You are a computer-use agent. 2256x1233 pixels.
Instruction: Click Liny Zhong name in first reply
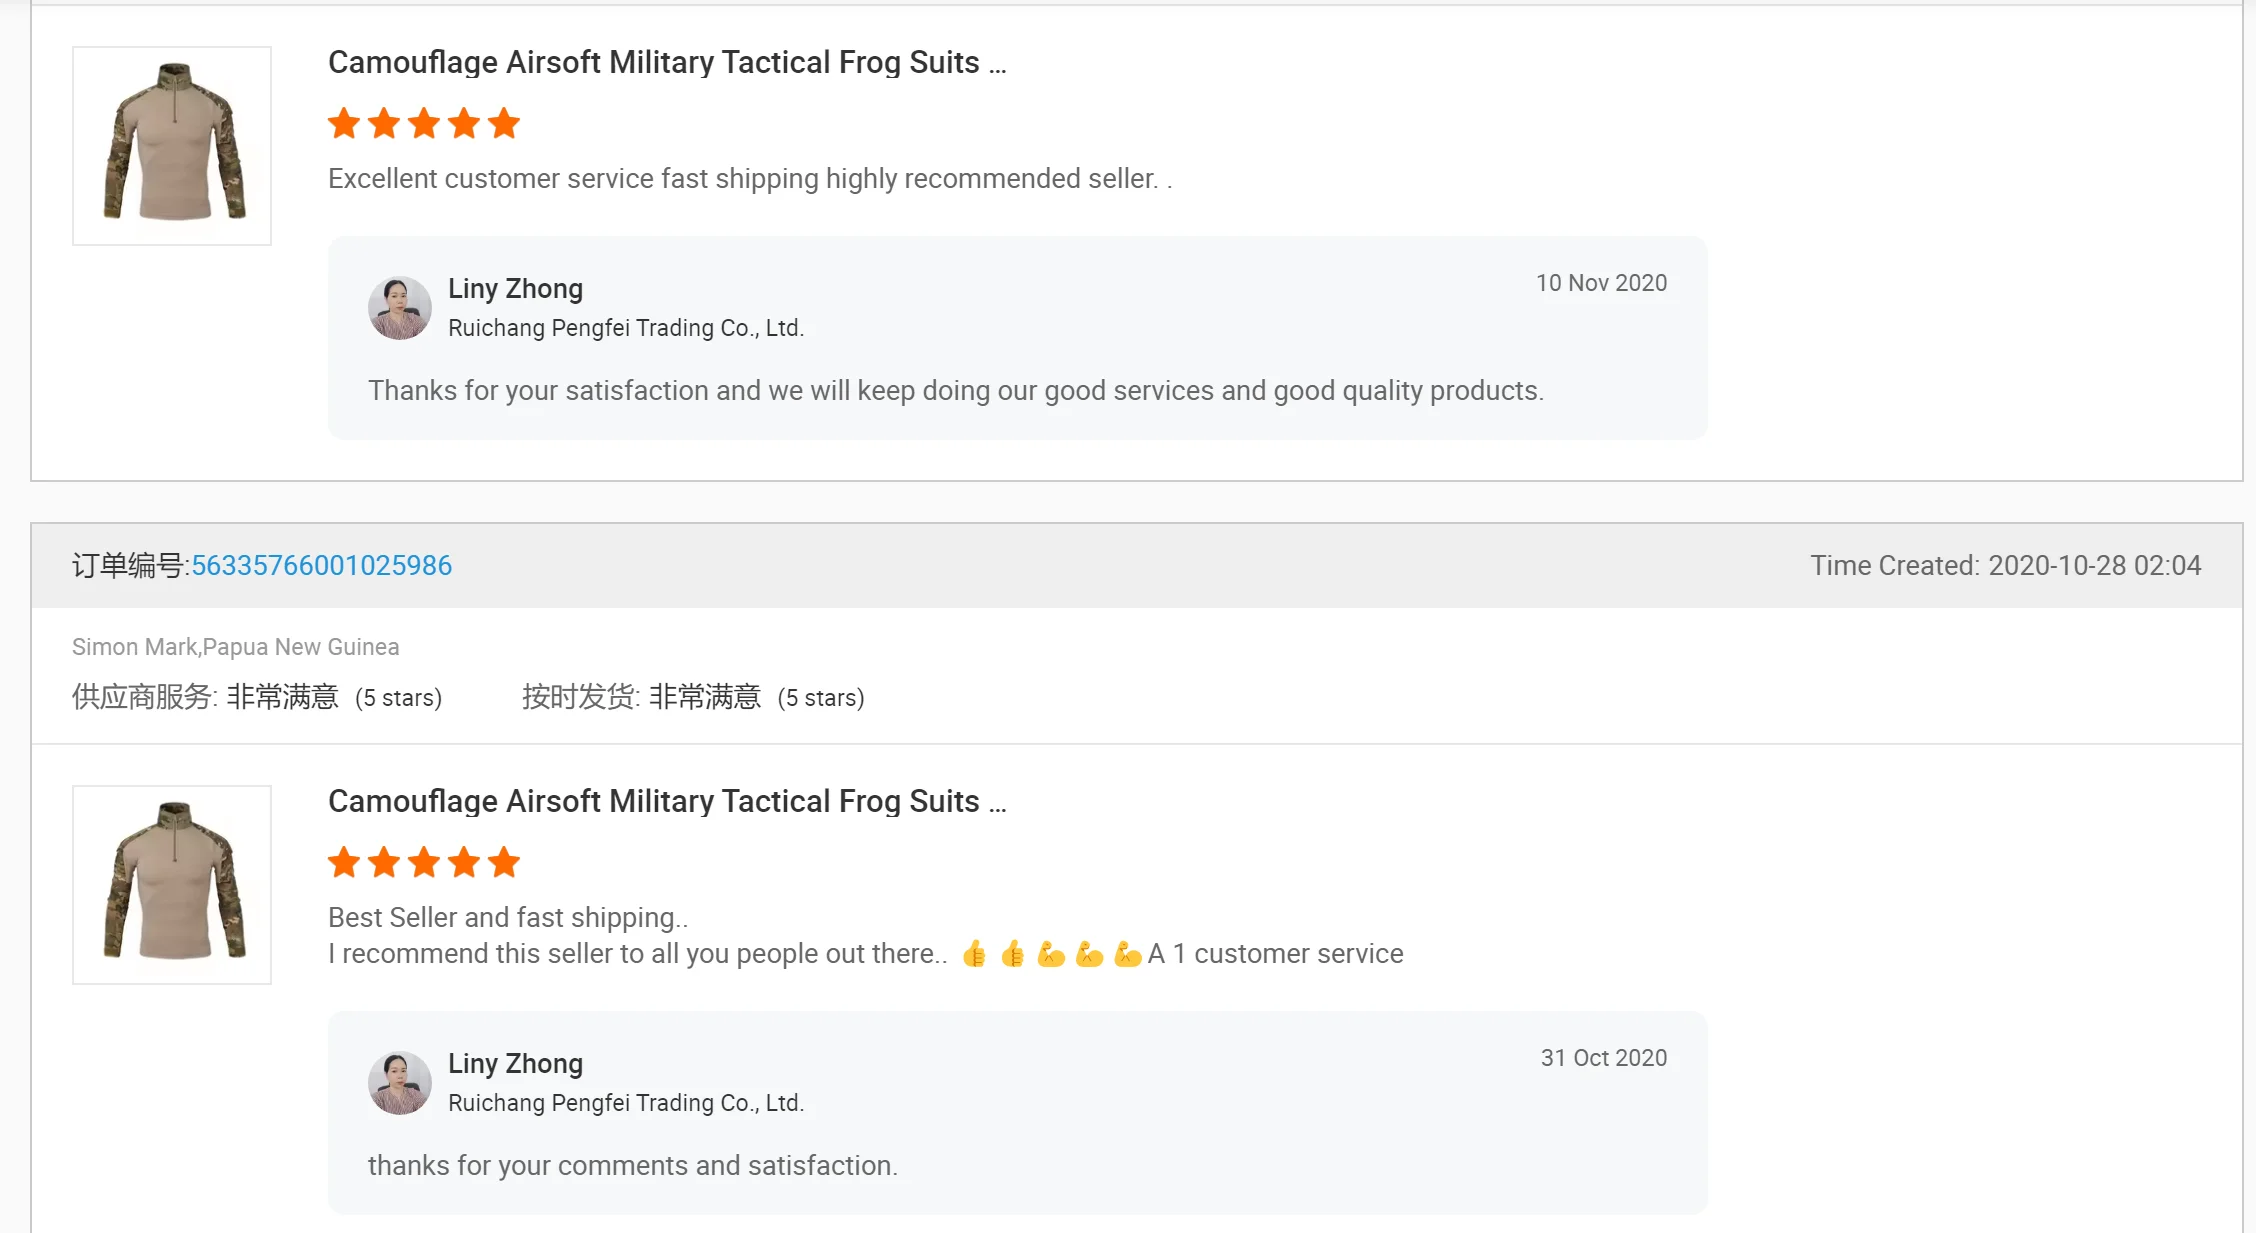(x=515, y=289)
